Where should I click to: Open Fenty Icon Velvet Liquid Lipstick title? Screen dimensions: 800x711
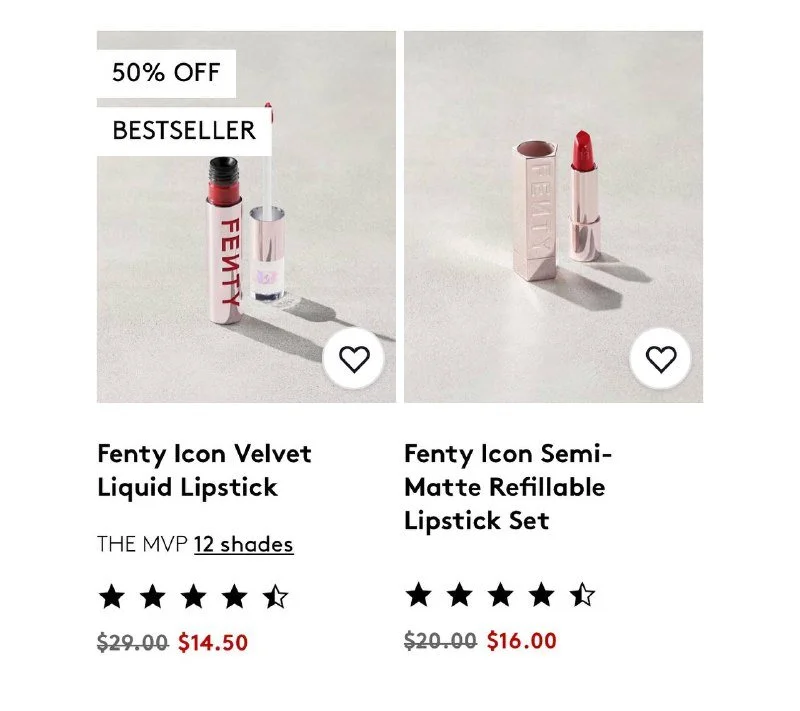point(204,470)
